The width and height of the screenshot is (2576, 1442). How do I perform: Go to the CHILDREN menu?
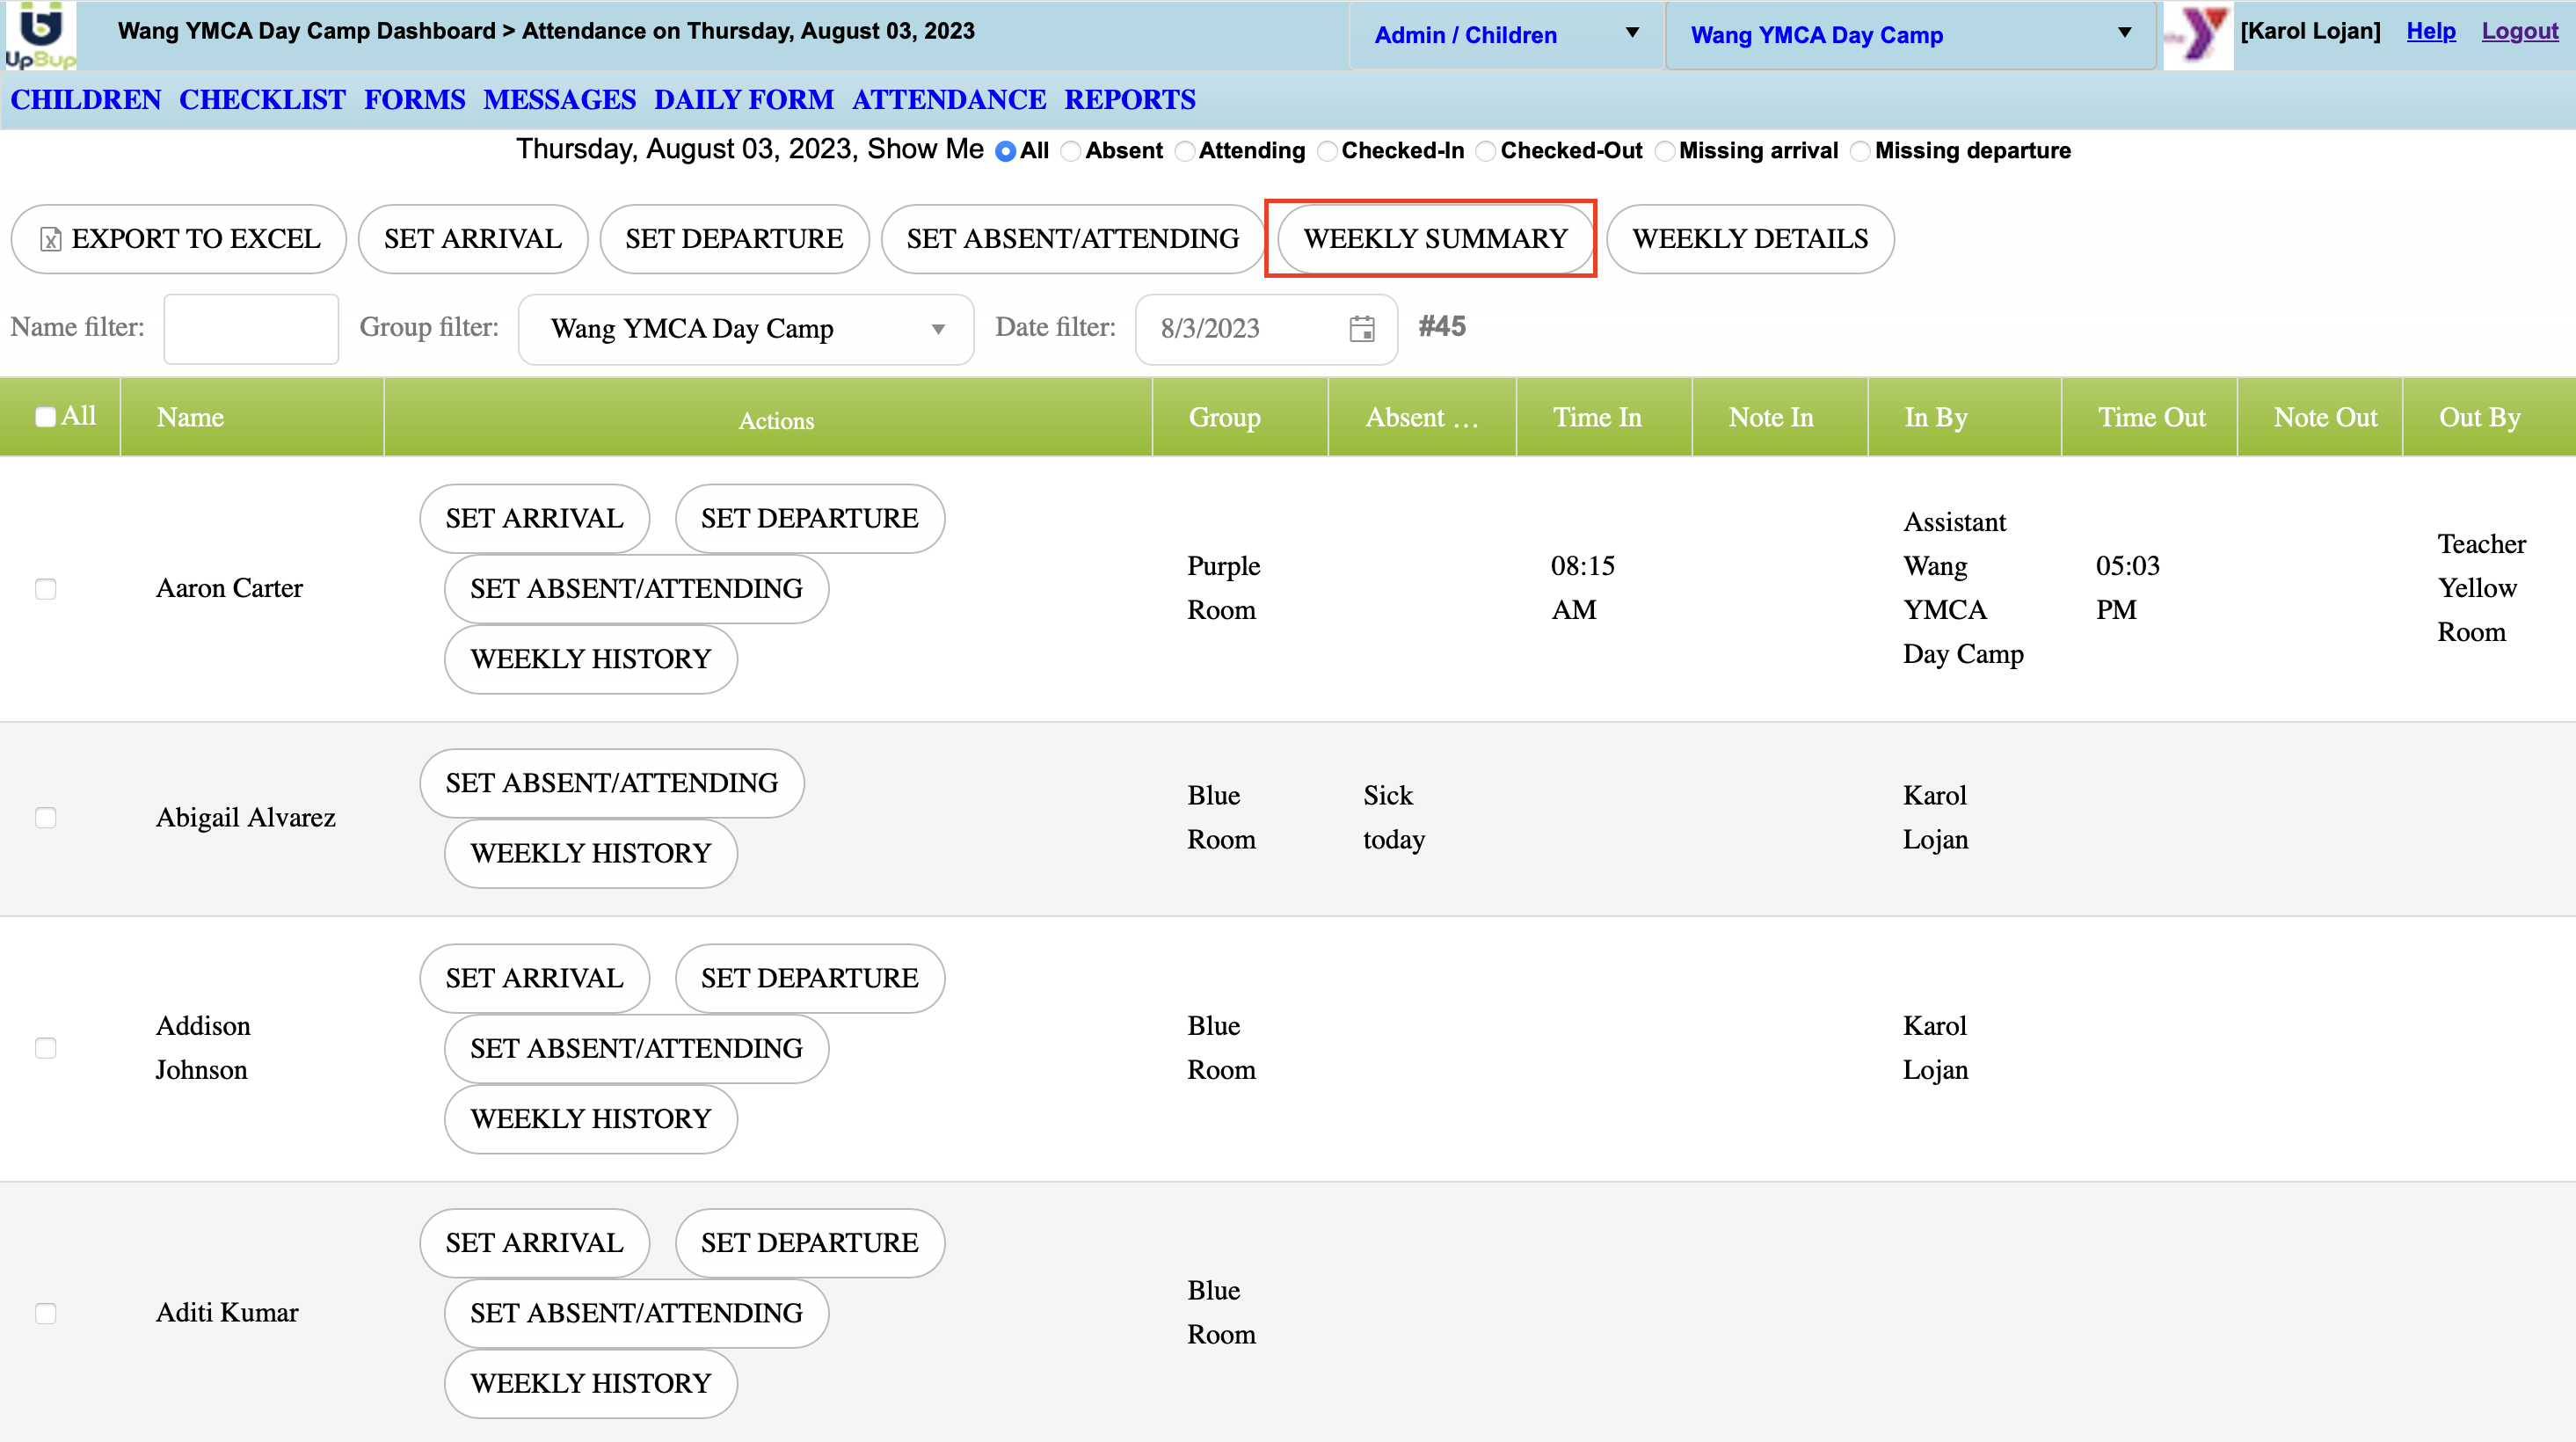(85, 100)
